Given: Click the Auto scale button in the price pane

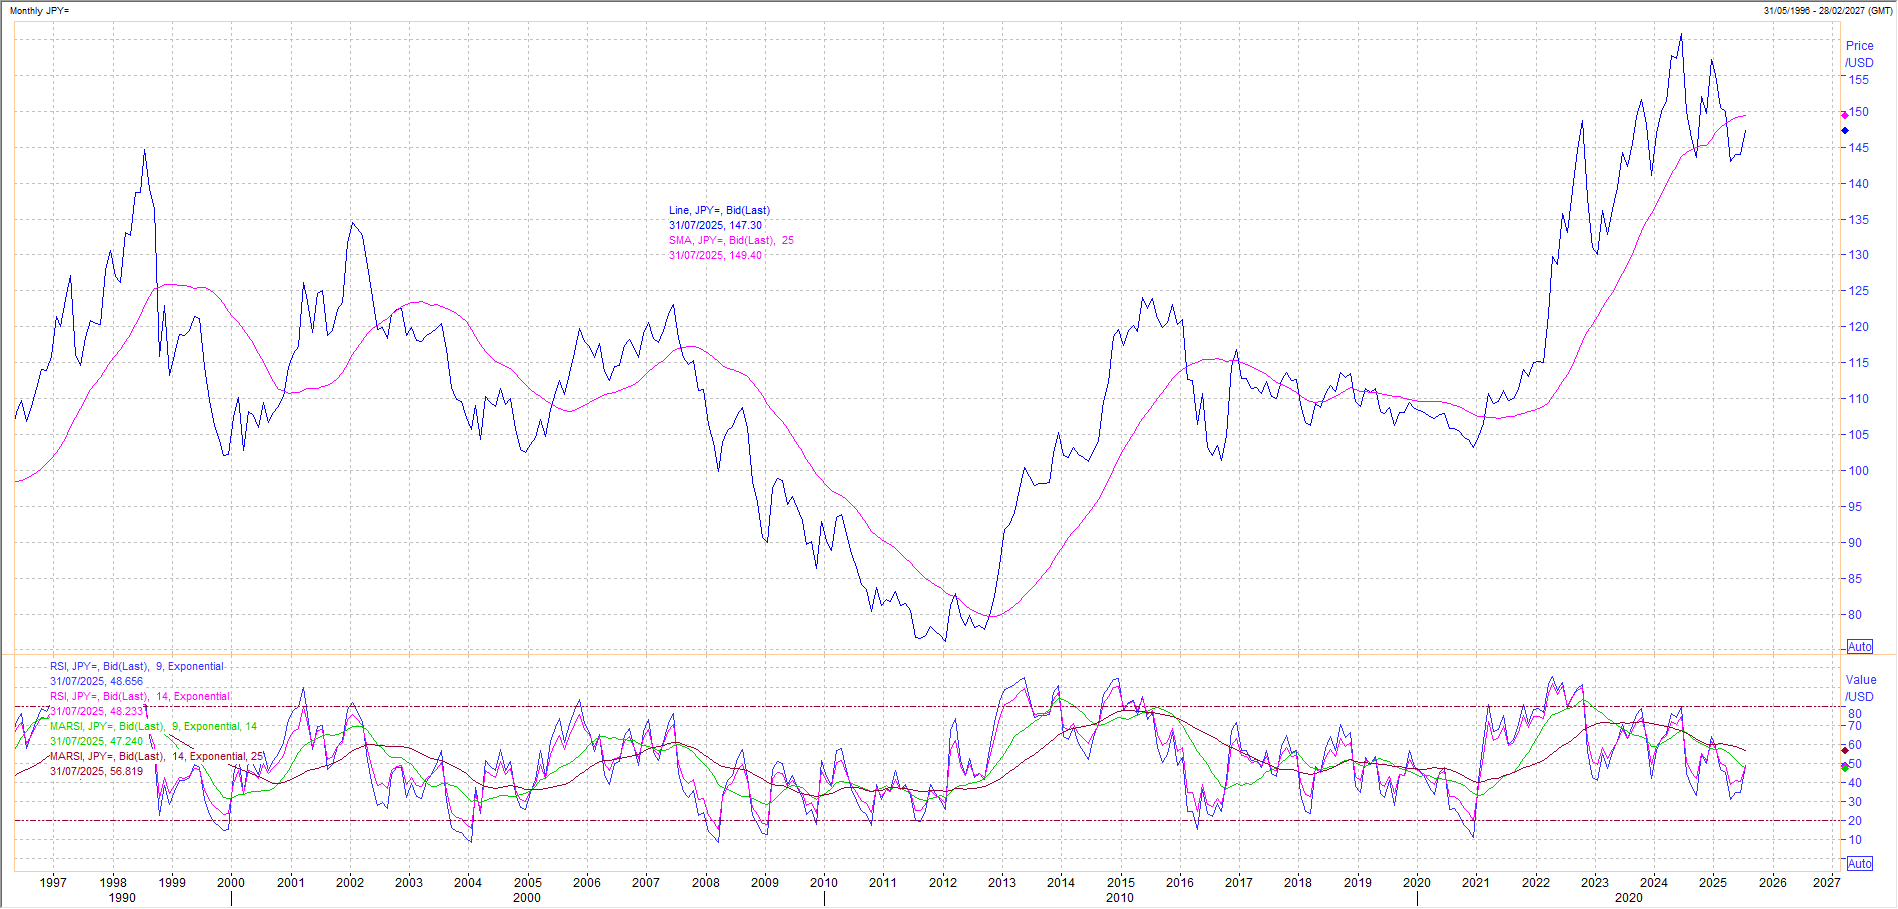Looking at the screenshot, I should coord(1859,647).
